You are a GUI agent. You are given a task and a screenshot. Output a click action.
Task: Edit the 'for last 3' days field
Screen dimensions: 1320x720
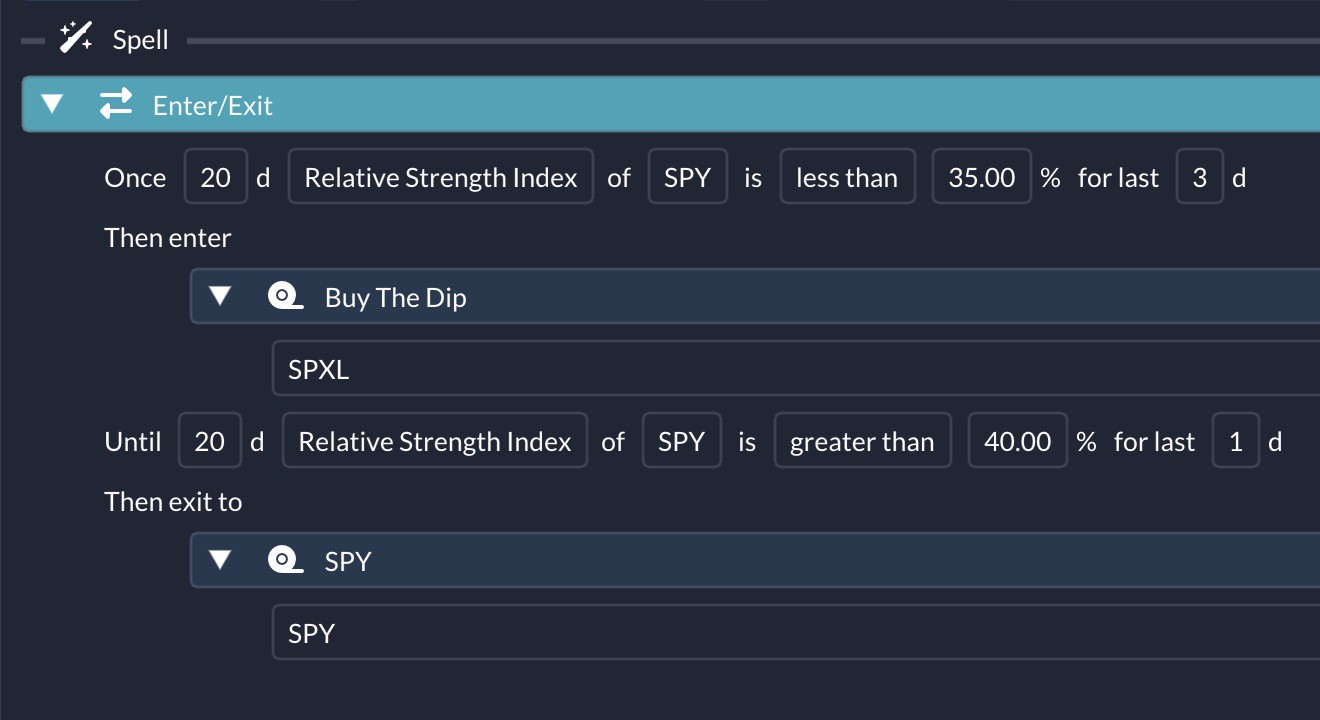tap(1199, 177)
